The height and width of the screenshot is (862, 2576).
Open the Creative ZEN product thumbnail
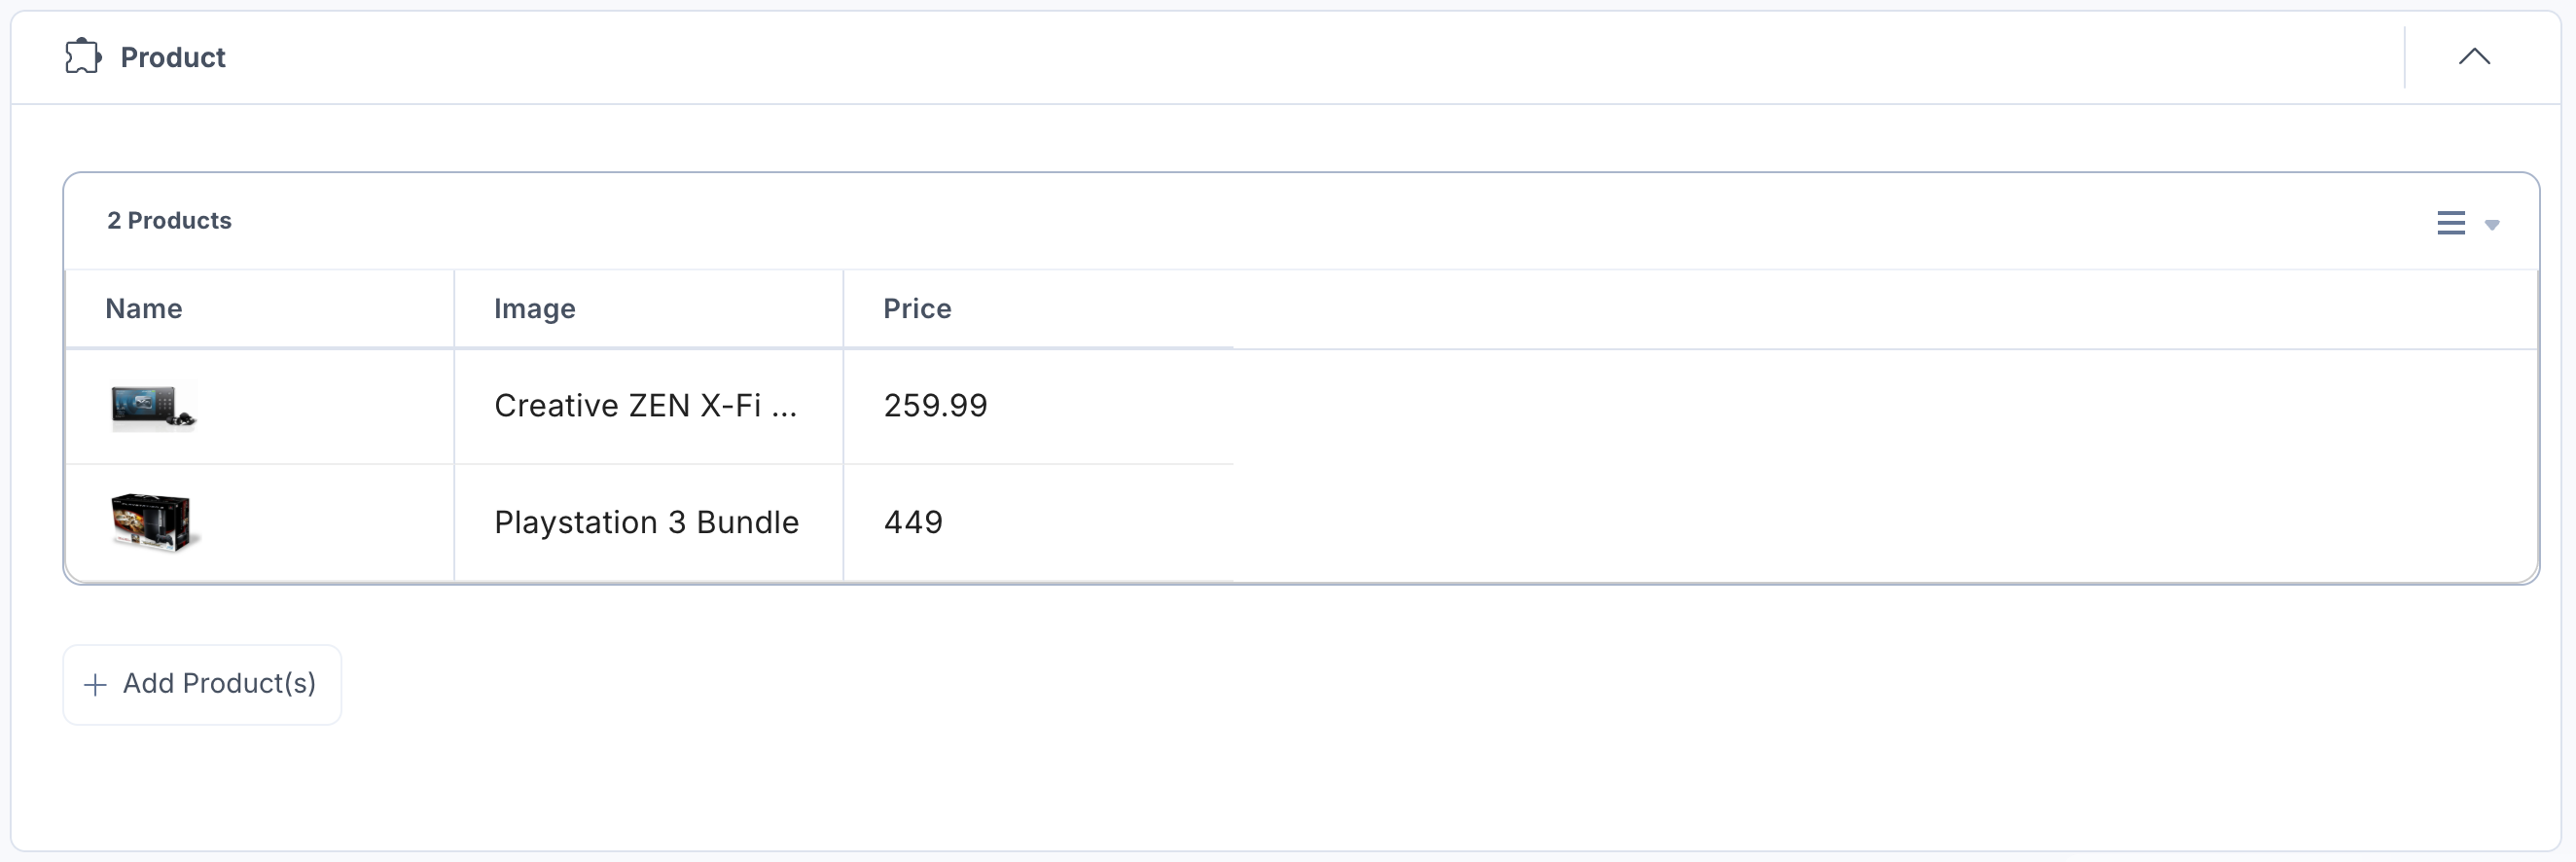pyautogui.click(x=153, y=407)
